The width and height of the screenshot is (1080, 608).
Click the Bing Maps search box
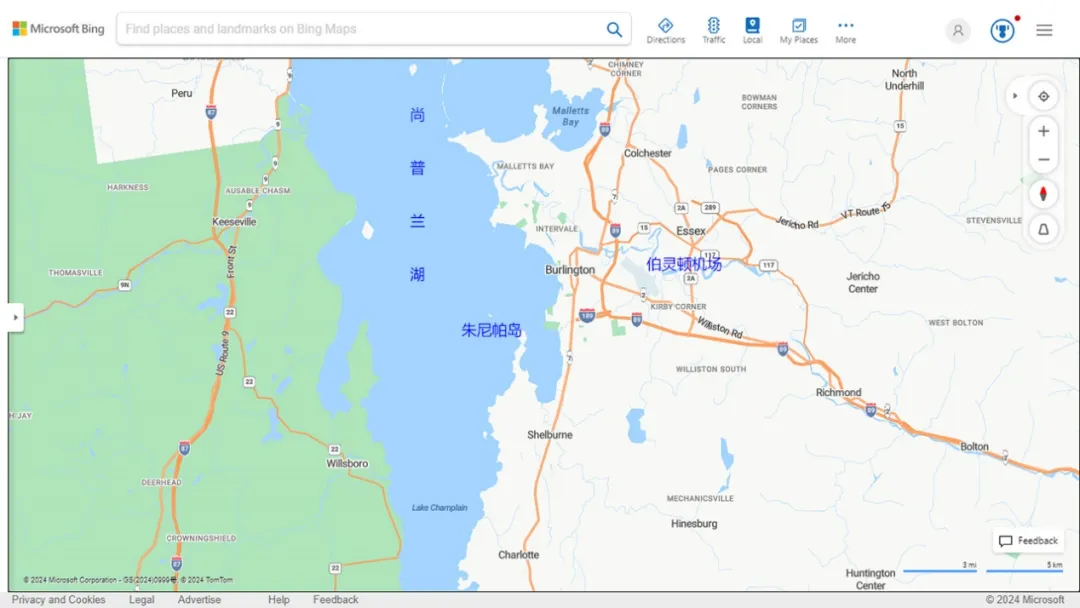(x=360, y=29)
